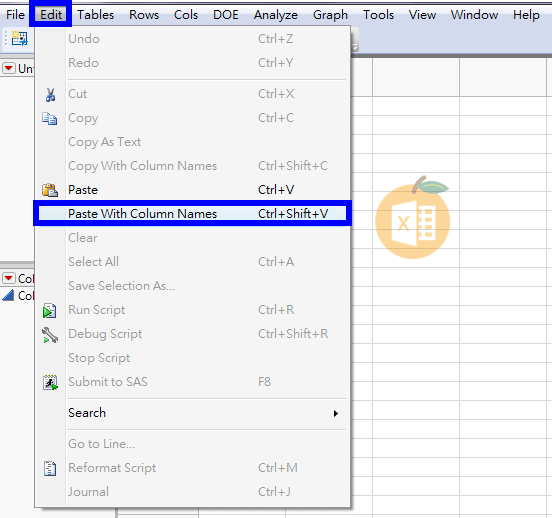
Task: Click the Debug Script wrench icon
Action: [50, 335]
